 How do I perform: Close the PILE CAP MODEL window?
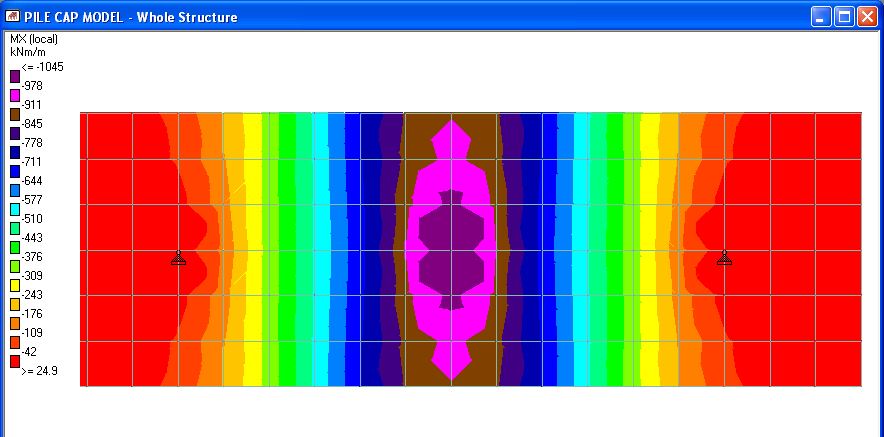[x=867, y=17]
